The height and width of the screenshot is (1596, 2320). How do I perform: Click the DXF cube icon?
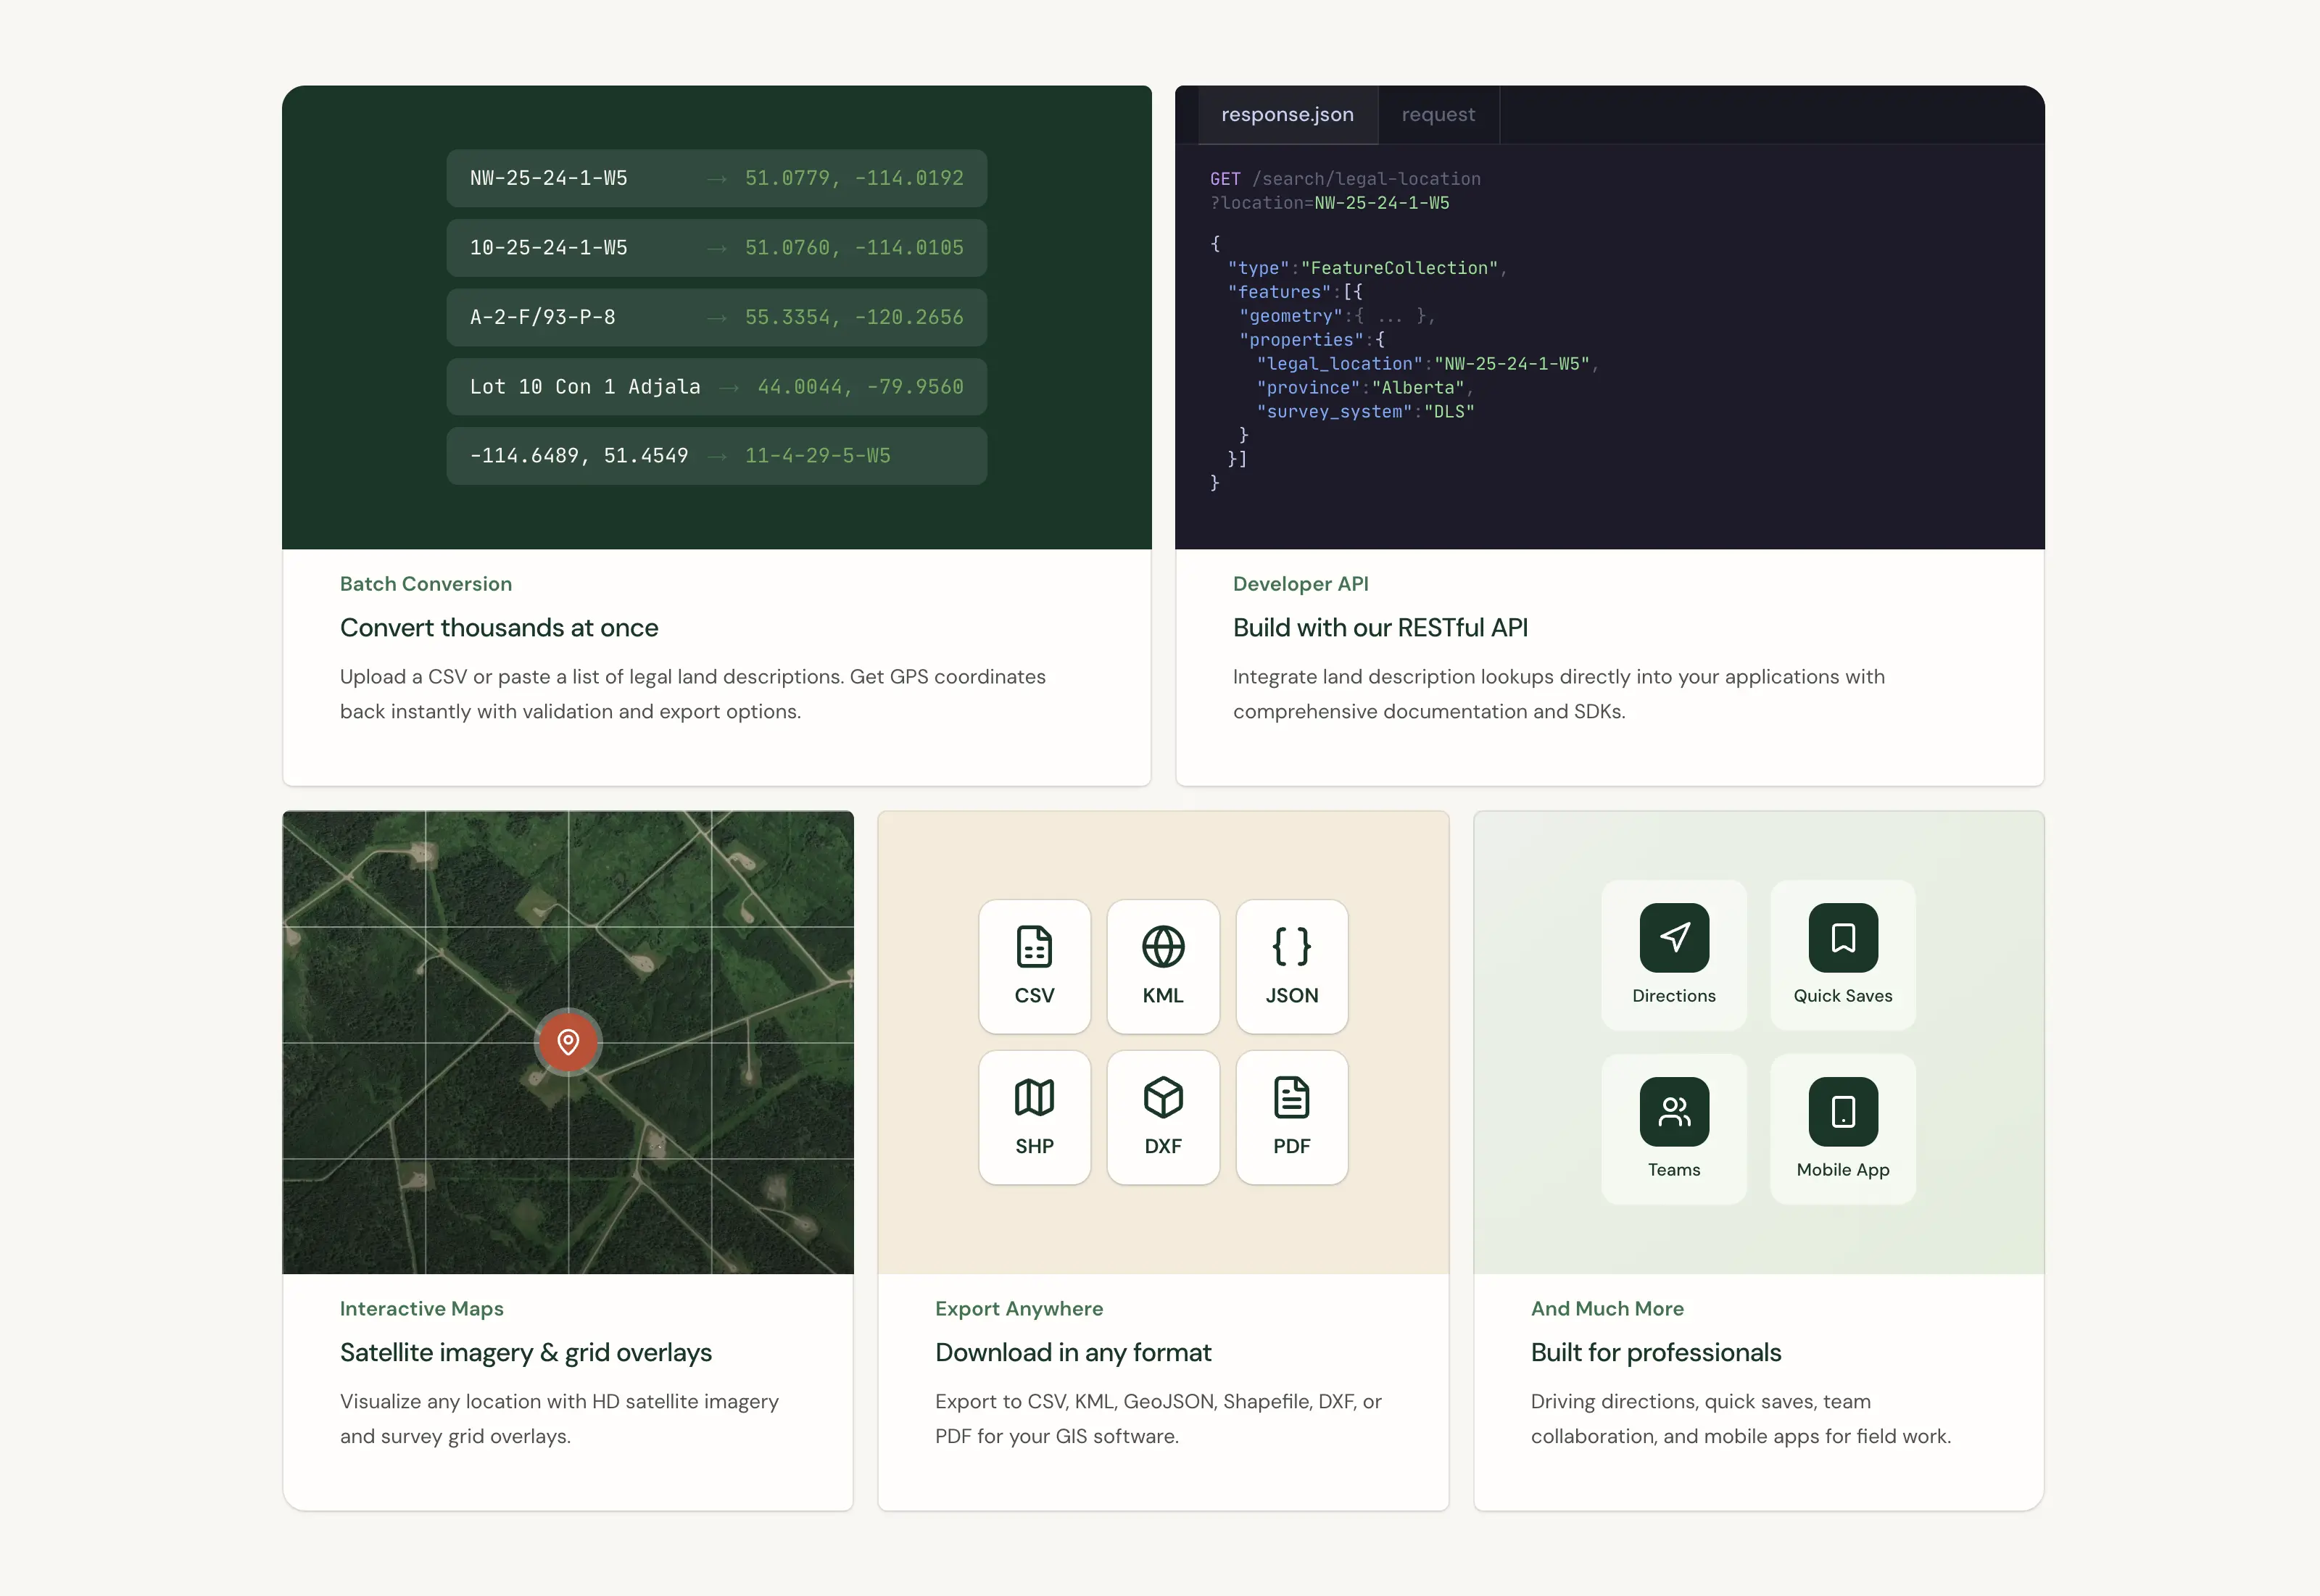coord(1163,1098)
